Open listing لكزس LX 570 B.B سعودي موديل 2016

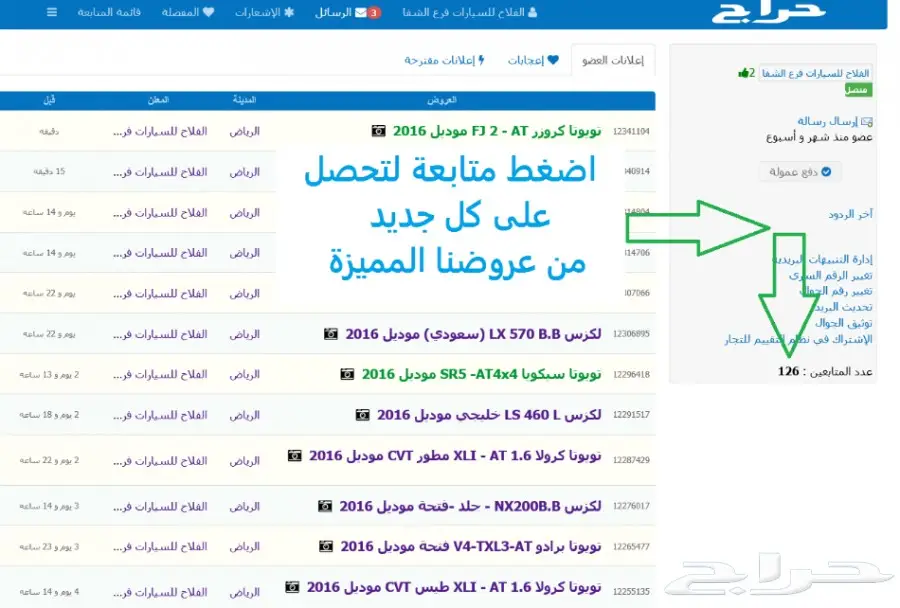coord(474,334)
